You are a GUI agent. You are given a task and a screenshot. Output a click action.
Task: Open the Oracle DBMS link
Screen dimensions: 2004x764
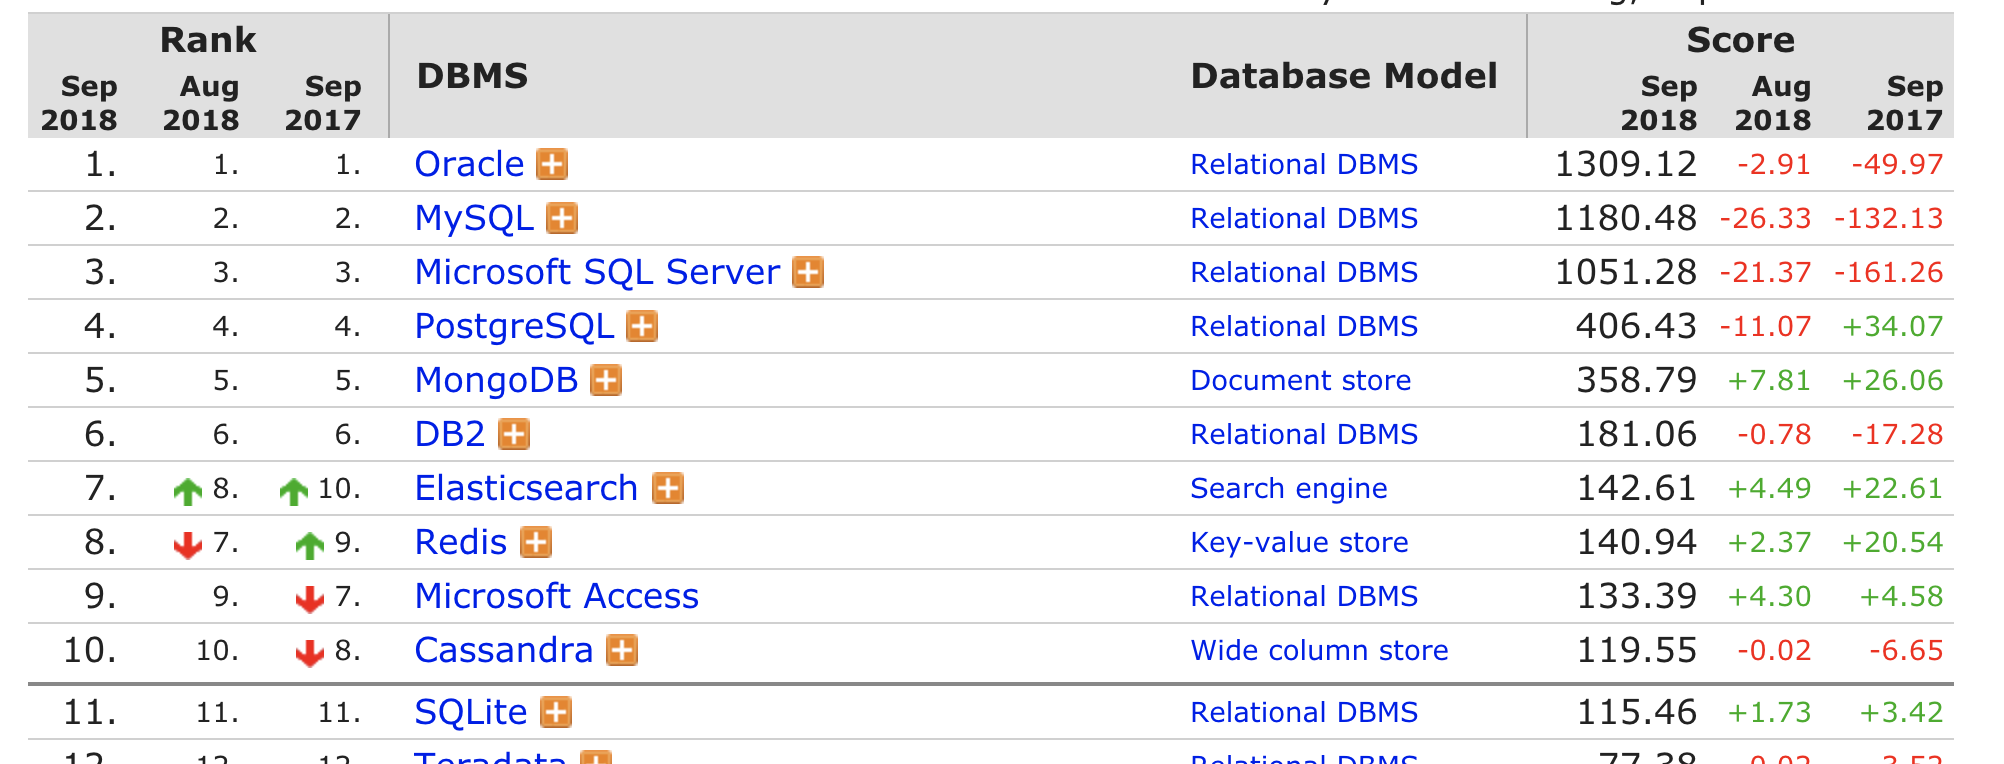point(469,164)
